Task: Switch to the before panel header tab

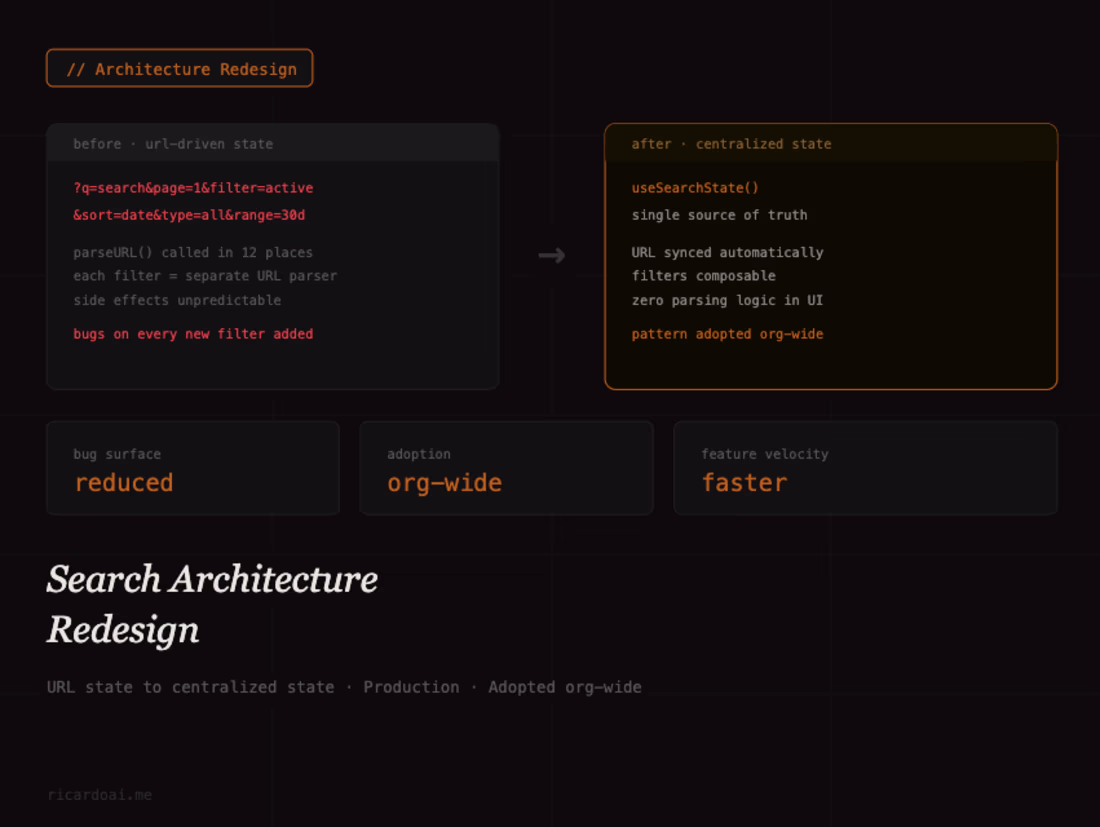Action: click(x=171, y=143)
